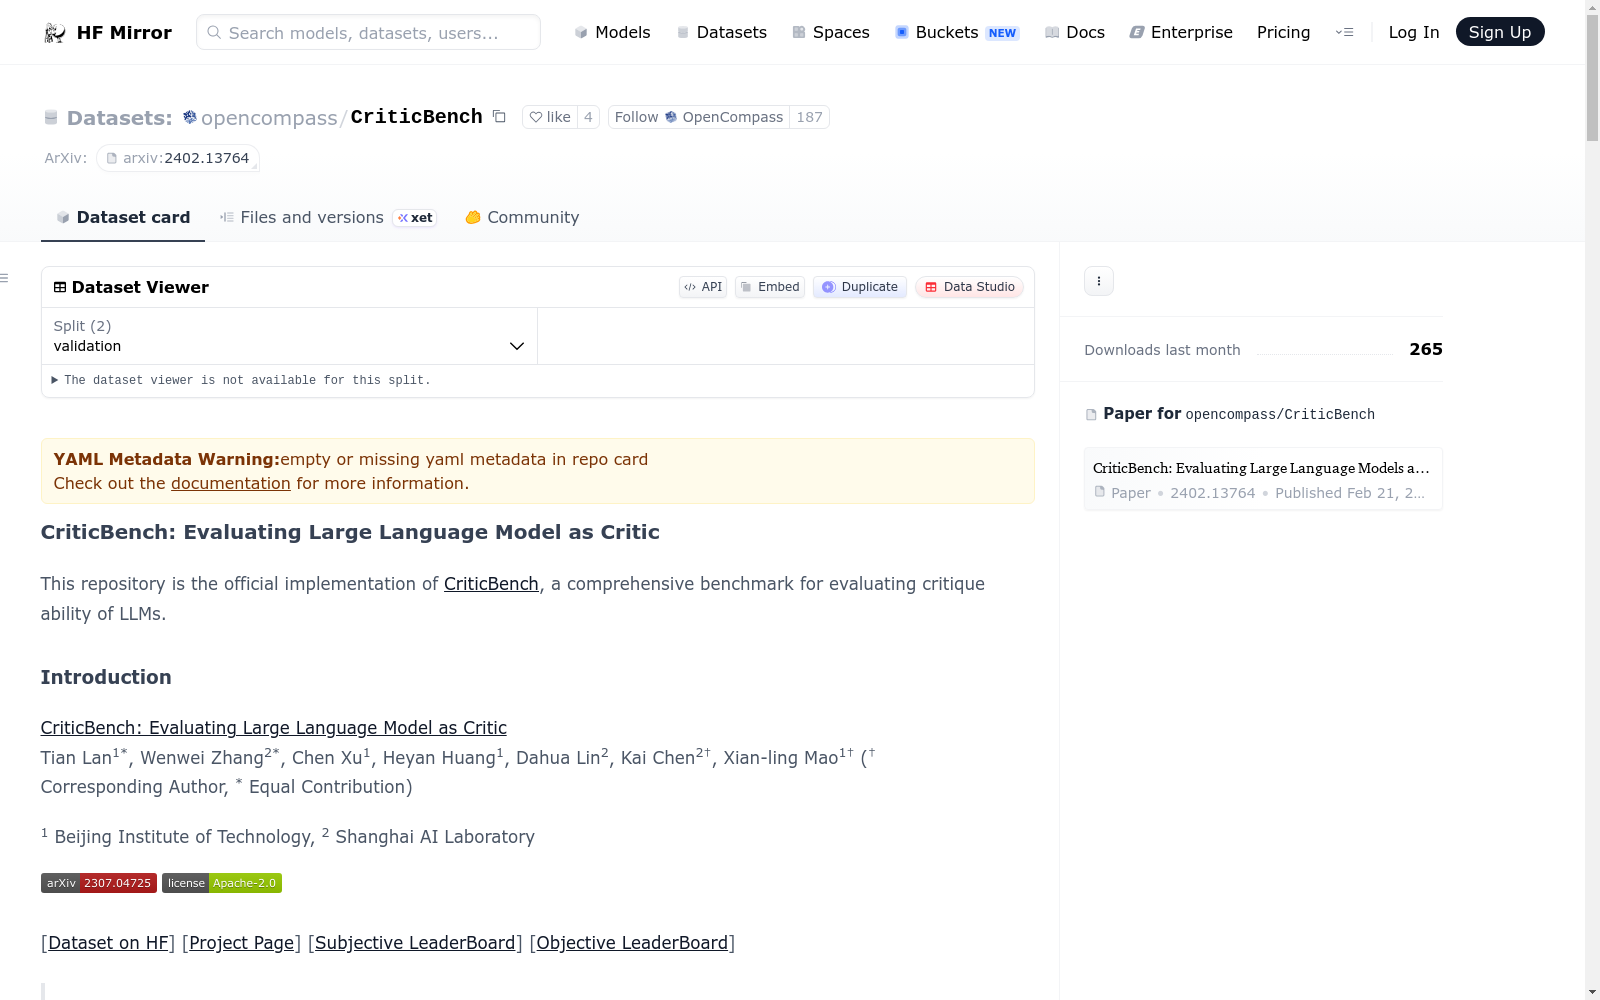Open Data Studio

[x=969, y=287]
